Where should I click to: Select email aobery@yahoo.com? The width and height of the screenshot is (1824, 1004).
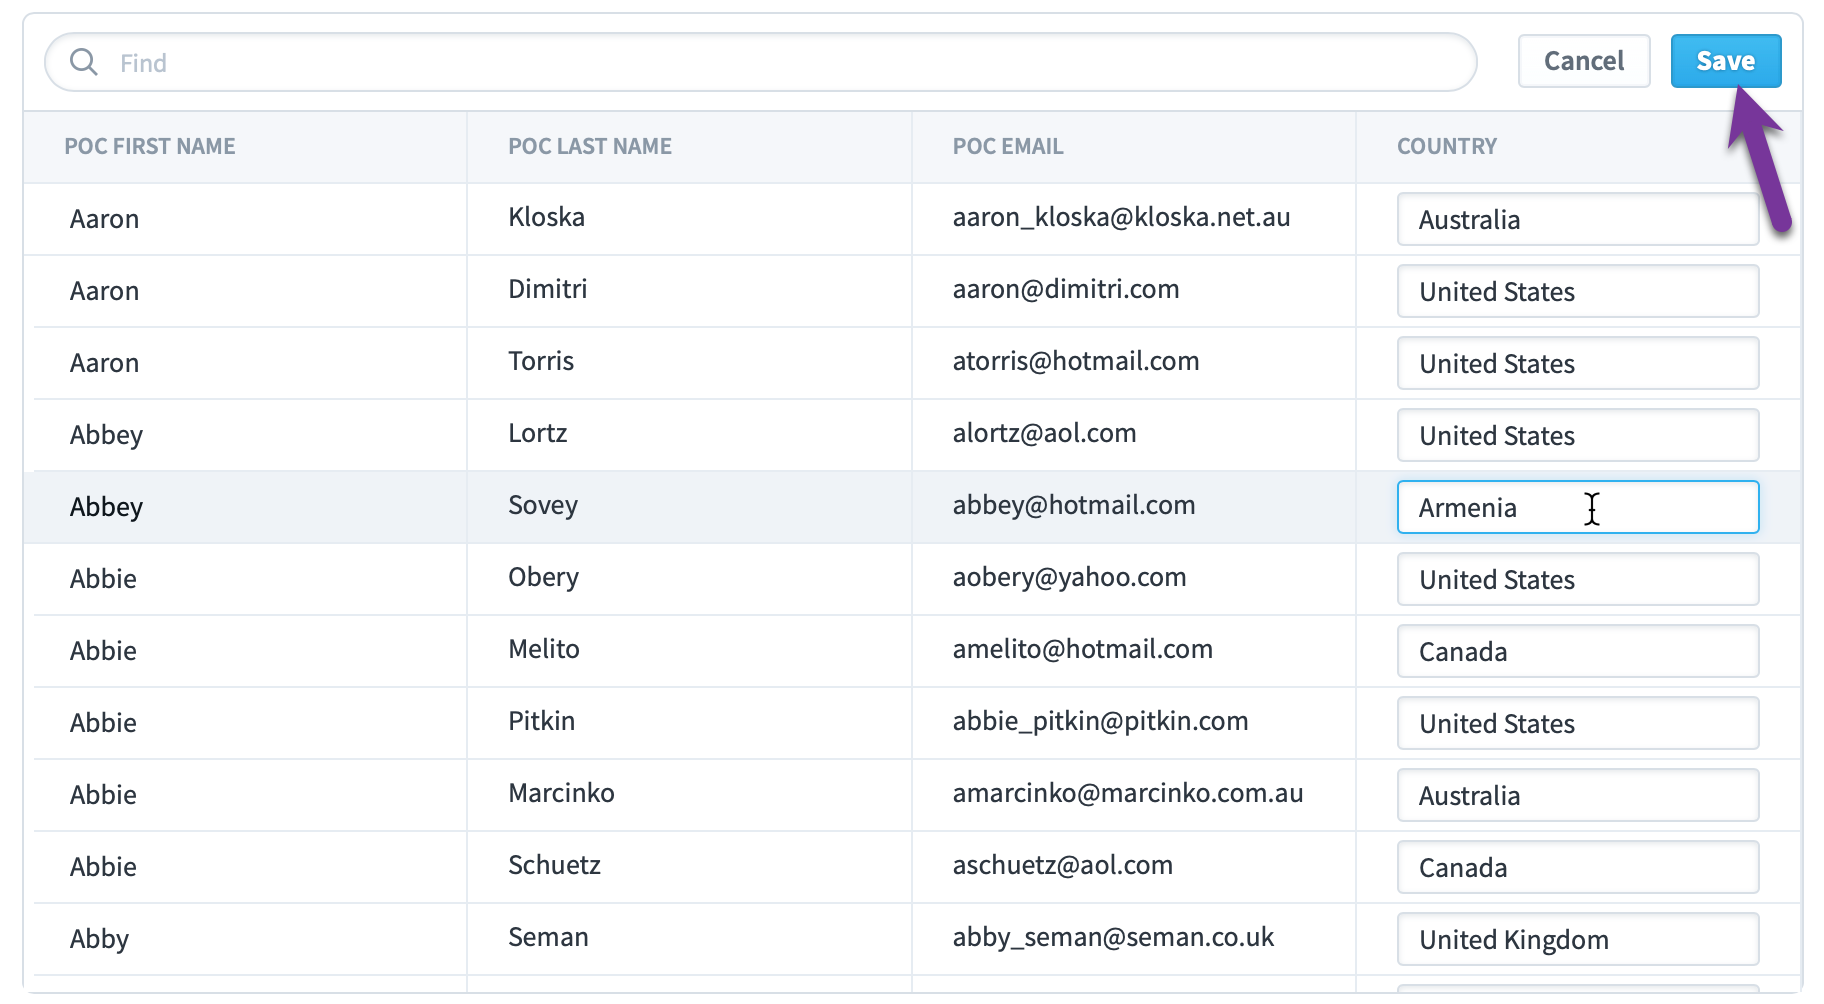pos(1069,577)
